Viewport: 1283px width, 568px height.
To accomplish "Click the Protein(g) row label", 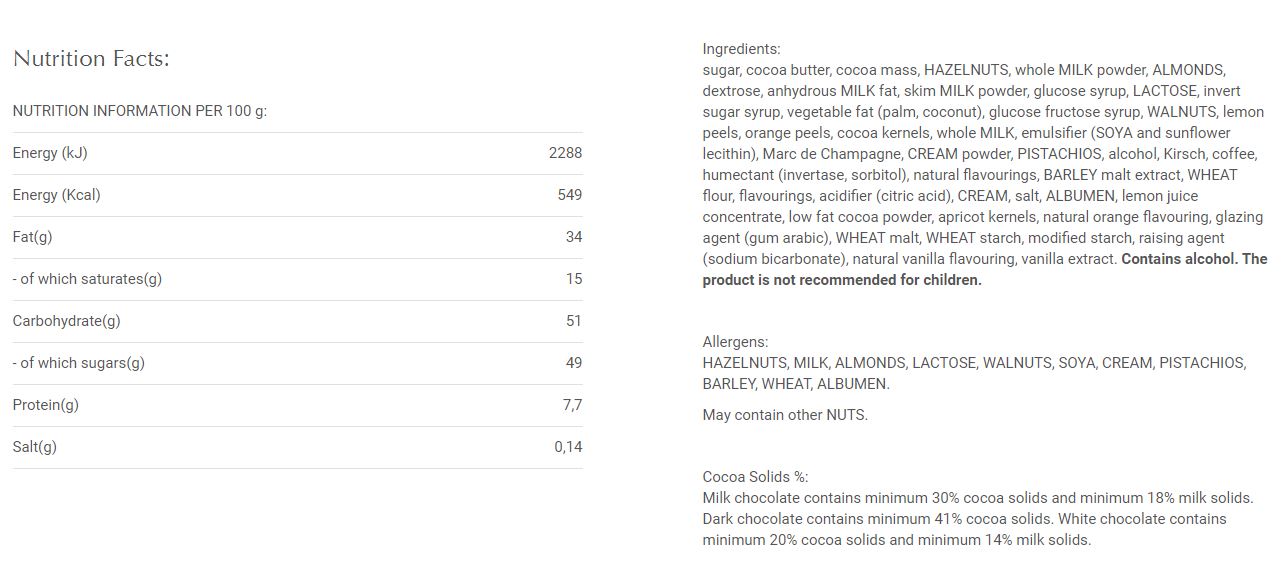I will pos(45,405).
